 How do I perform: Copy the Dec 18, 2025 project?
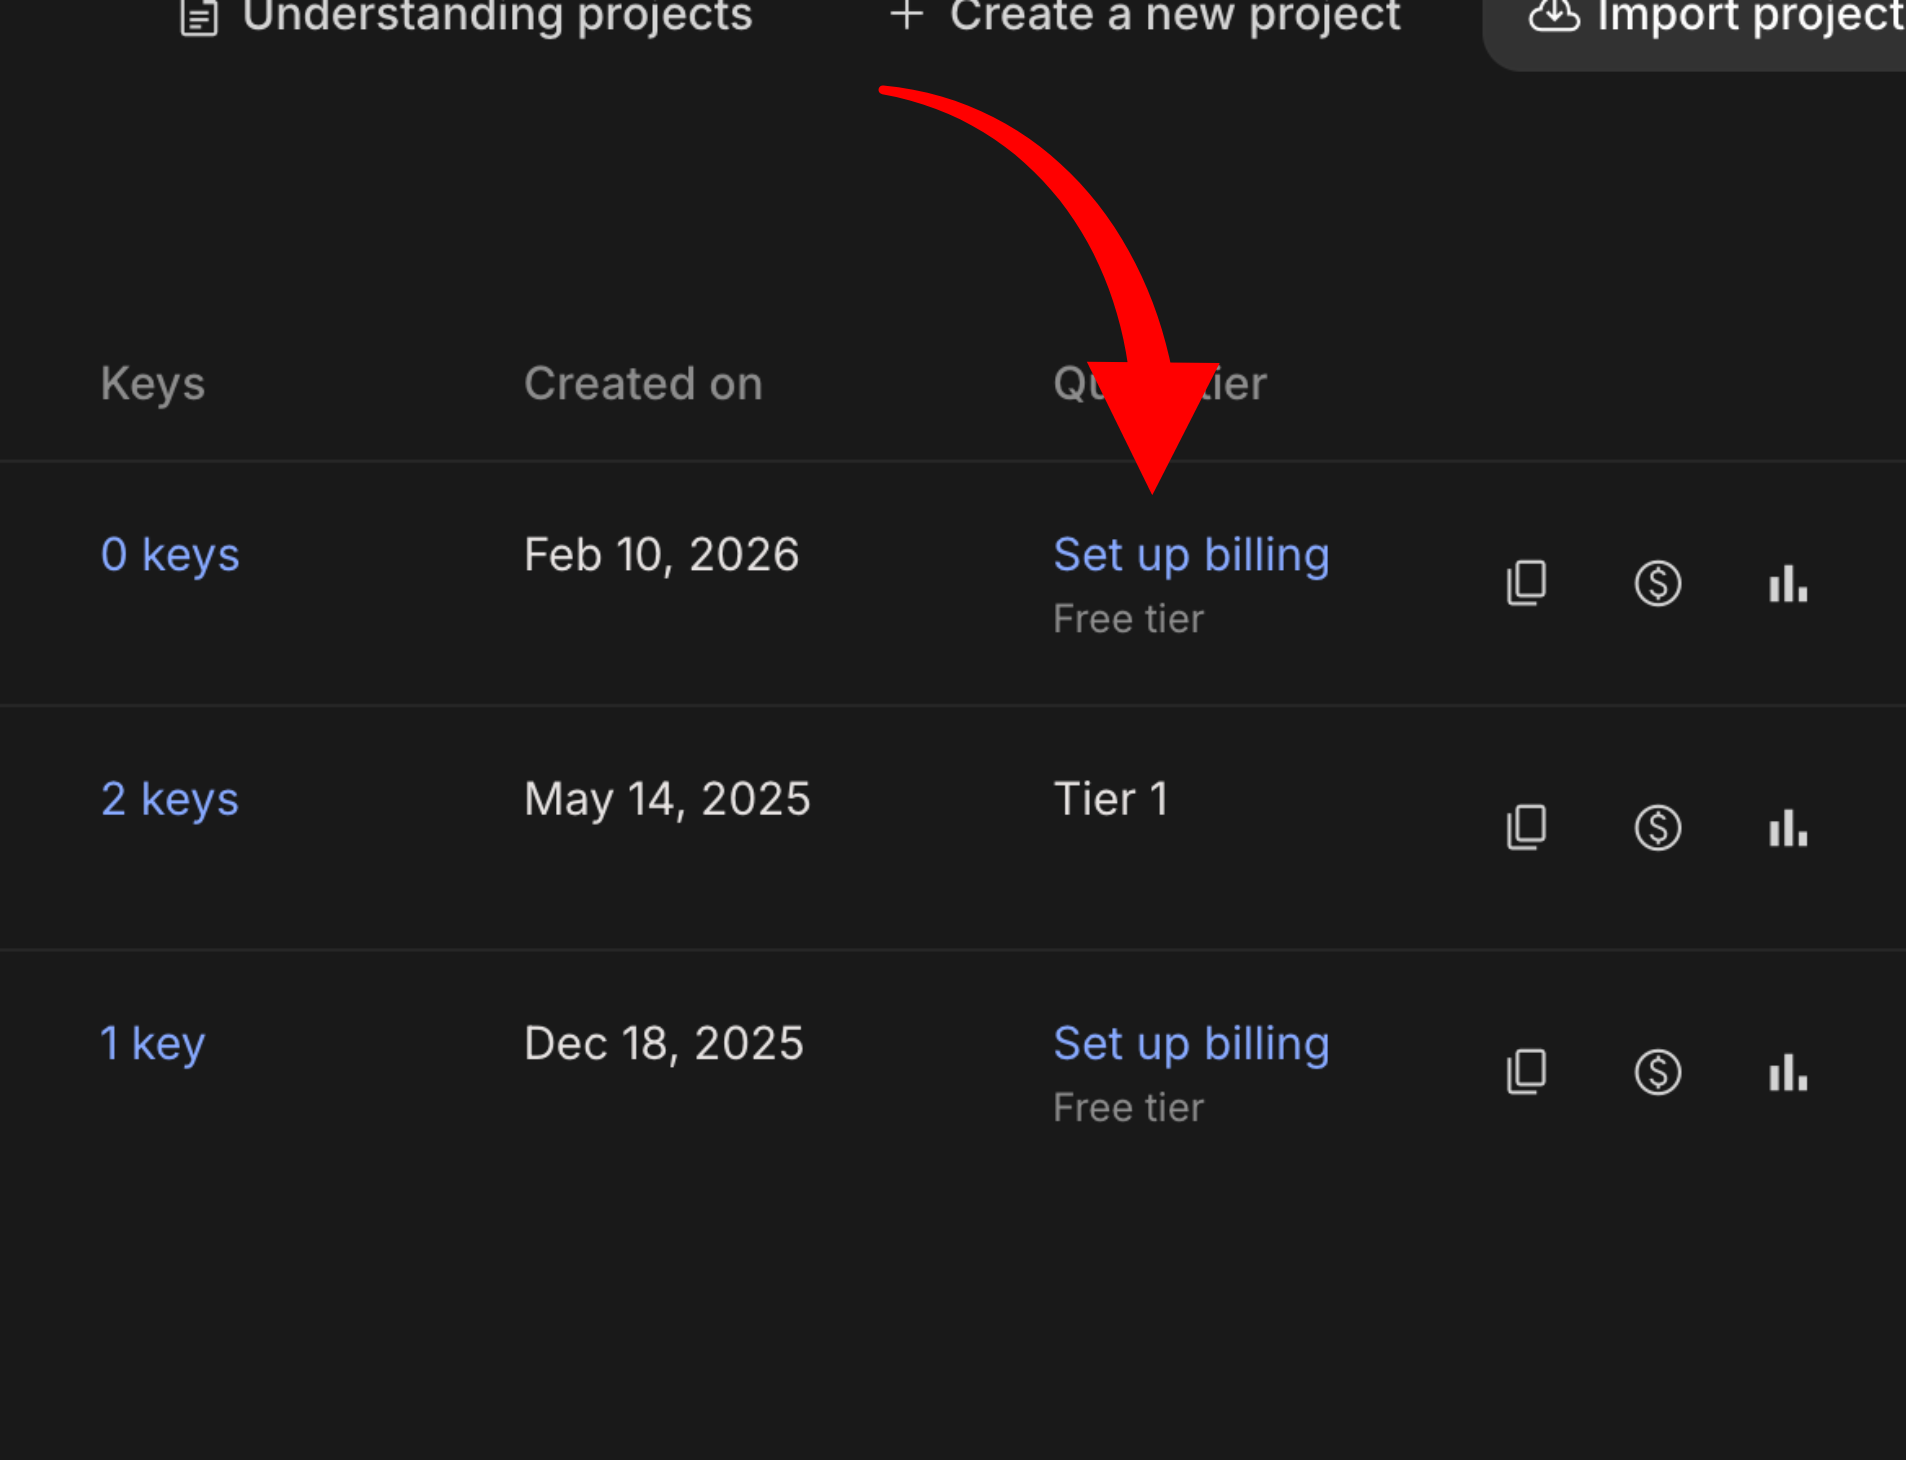(1525, 1072)
